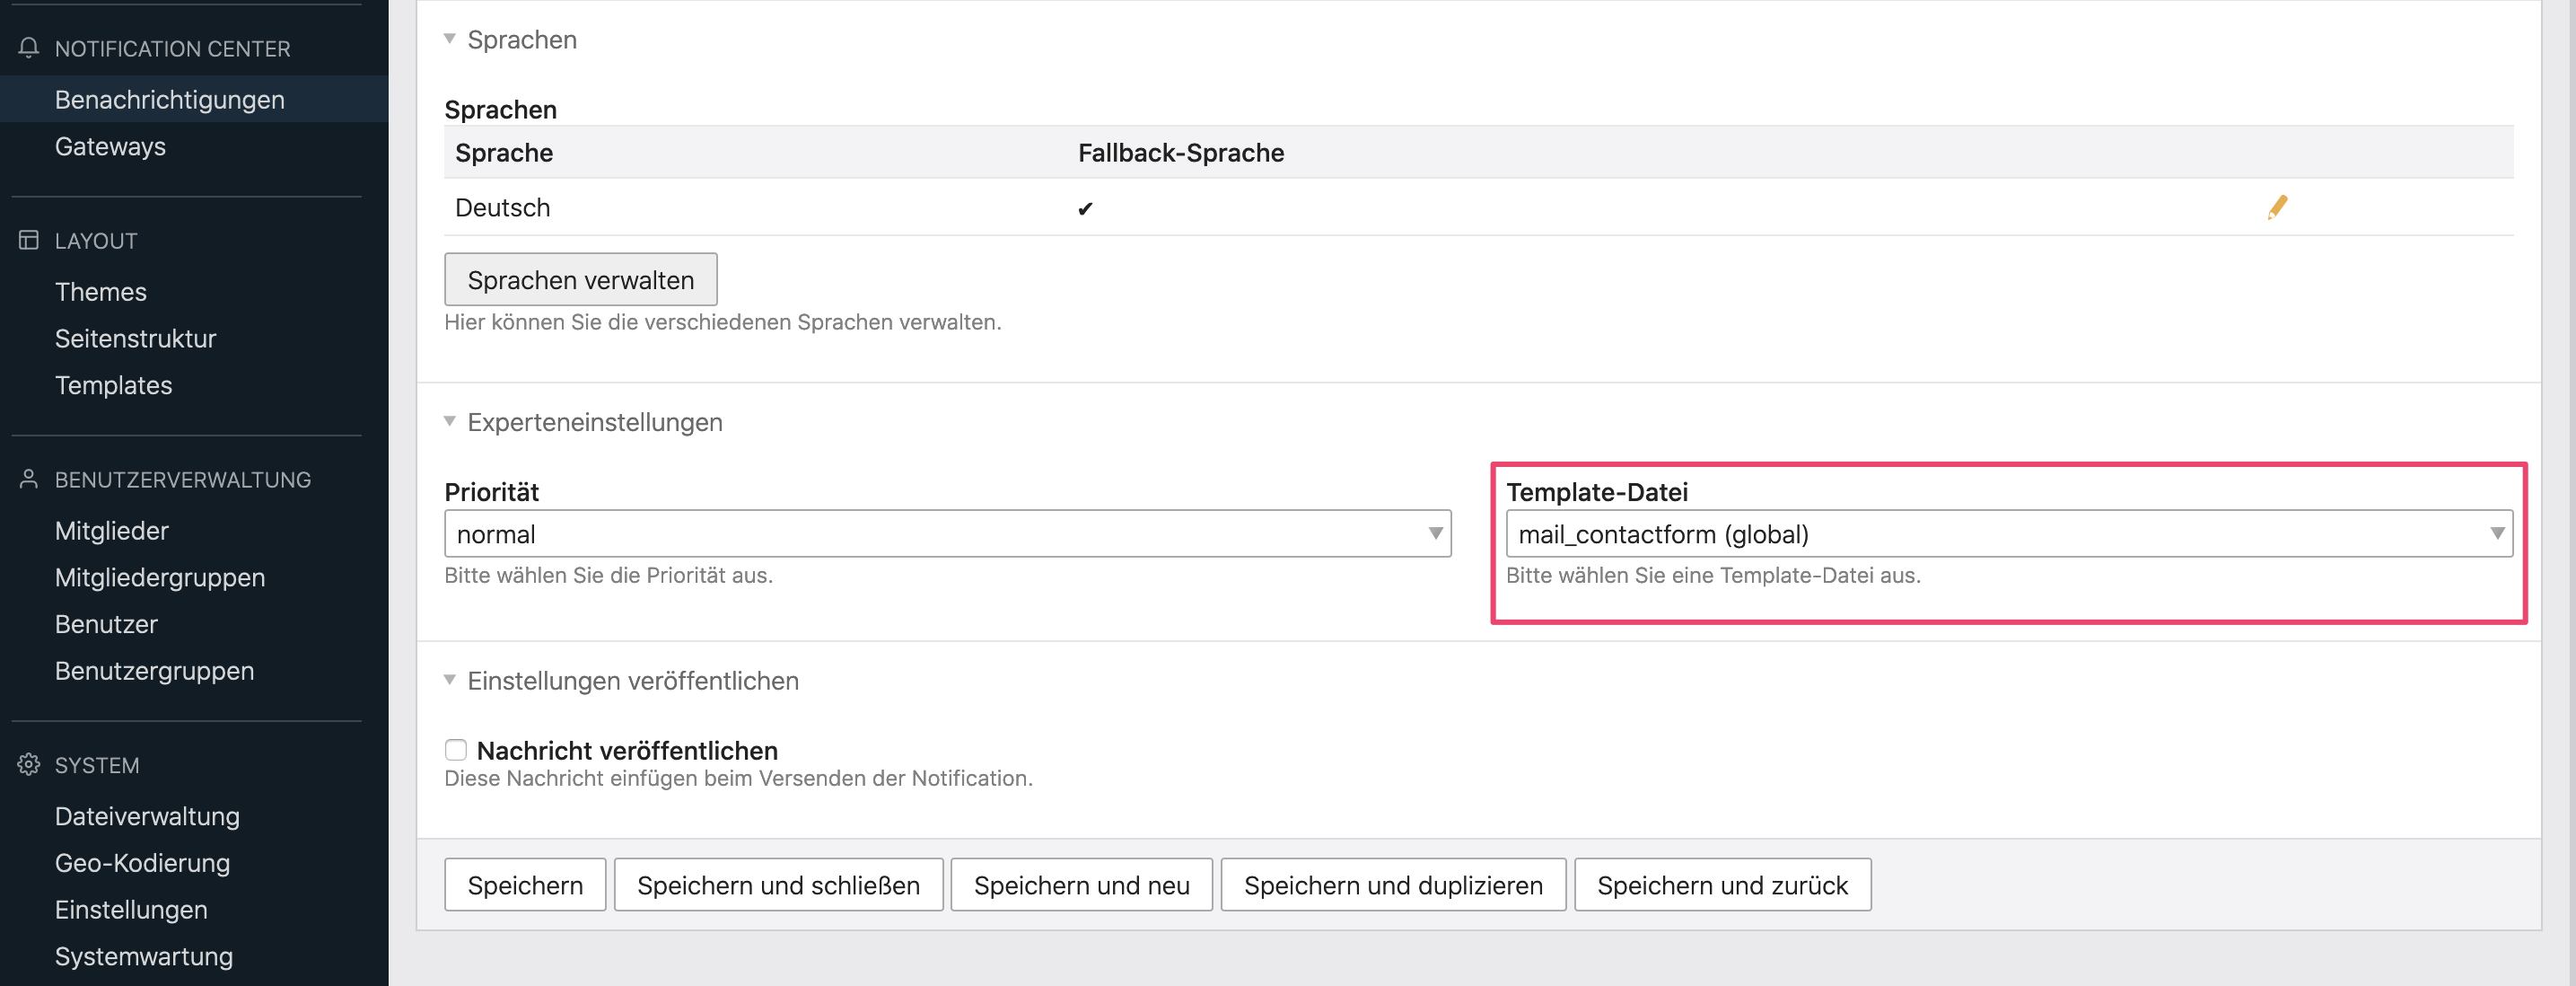The width and height of the screenshot is (2576, 986).
Task: Open Gateways in the sidebar
Action: [x=110, y=146]
